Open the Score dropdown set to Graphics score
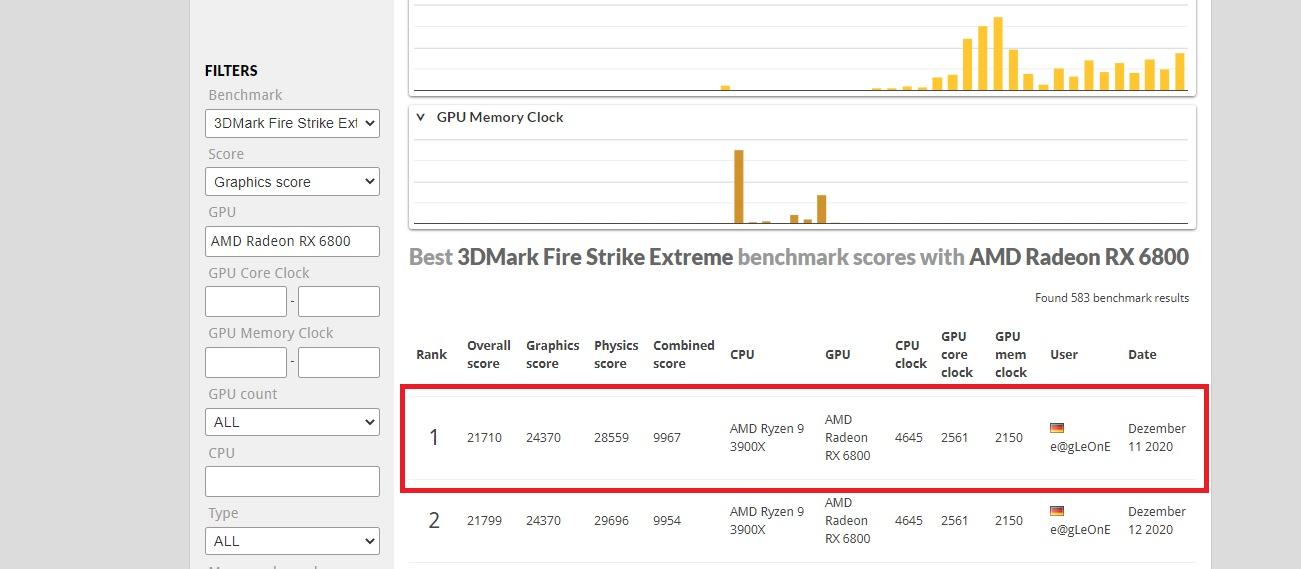This screenshot has width=1301, height=569. [x=292, y=182]
